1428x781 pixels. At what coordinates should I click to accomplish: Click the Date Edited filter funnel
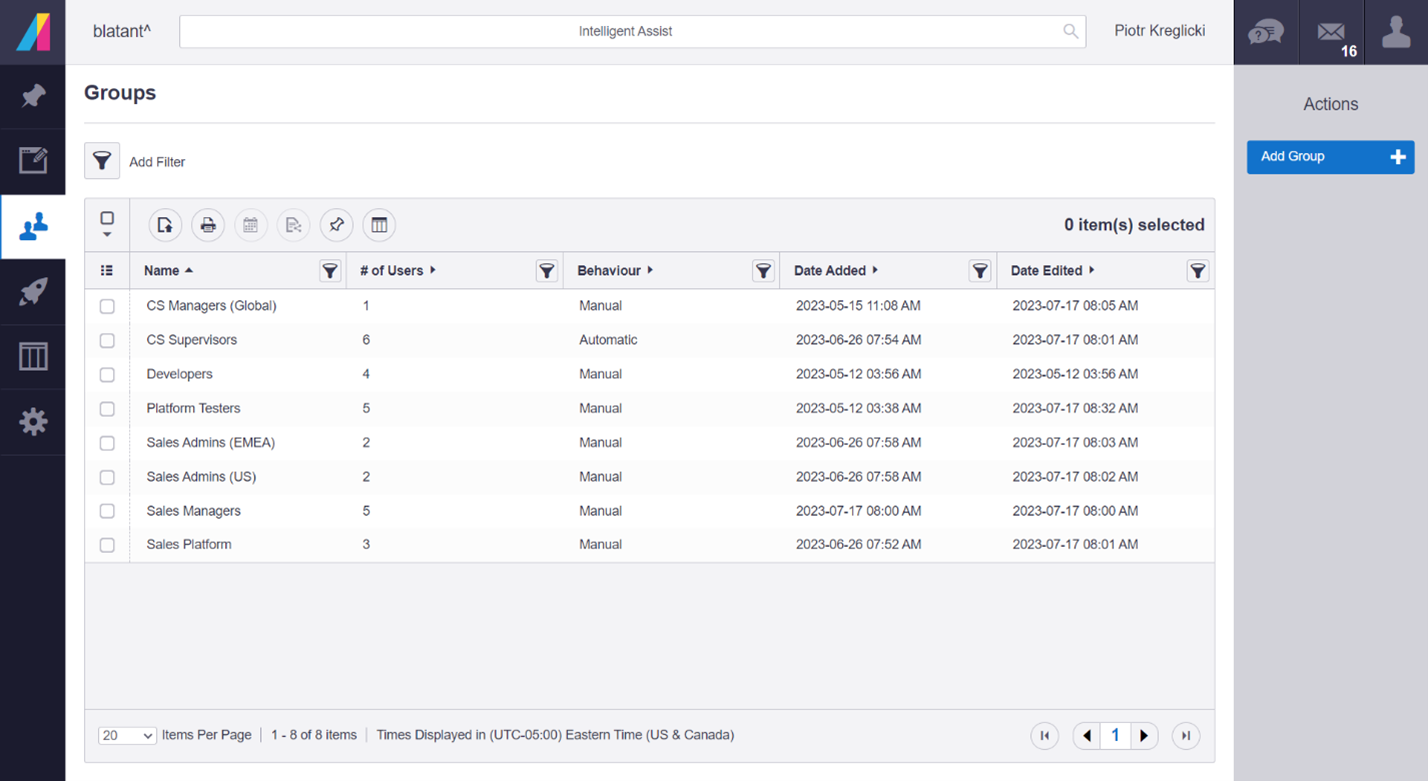point(1197,270)
